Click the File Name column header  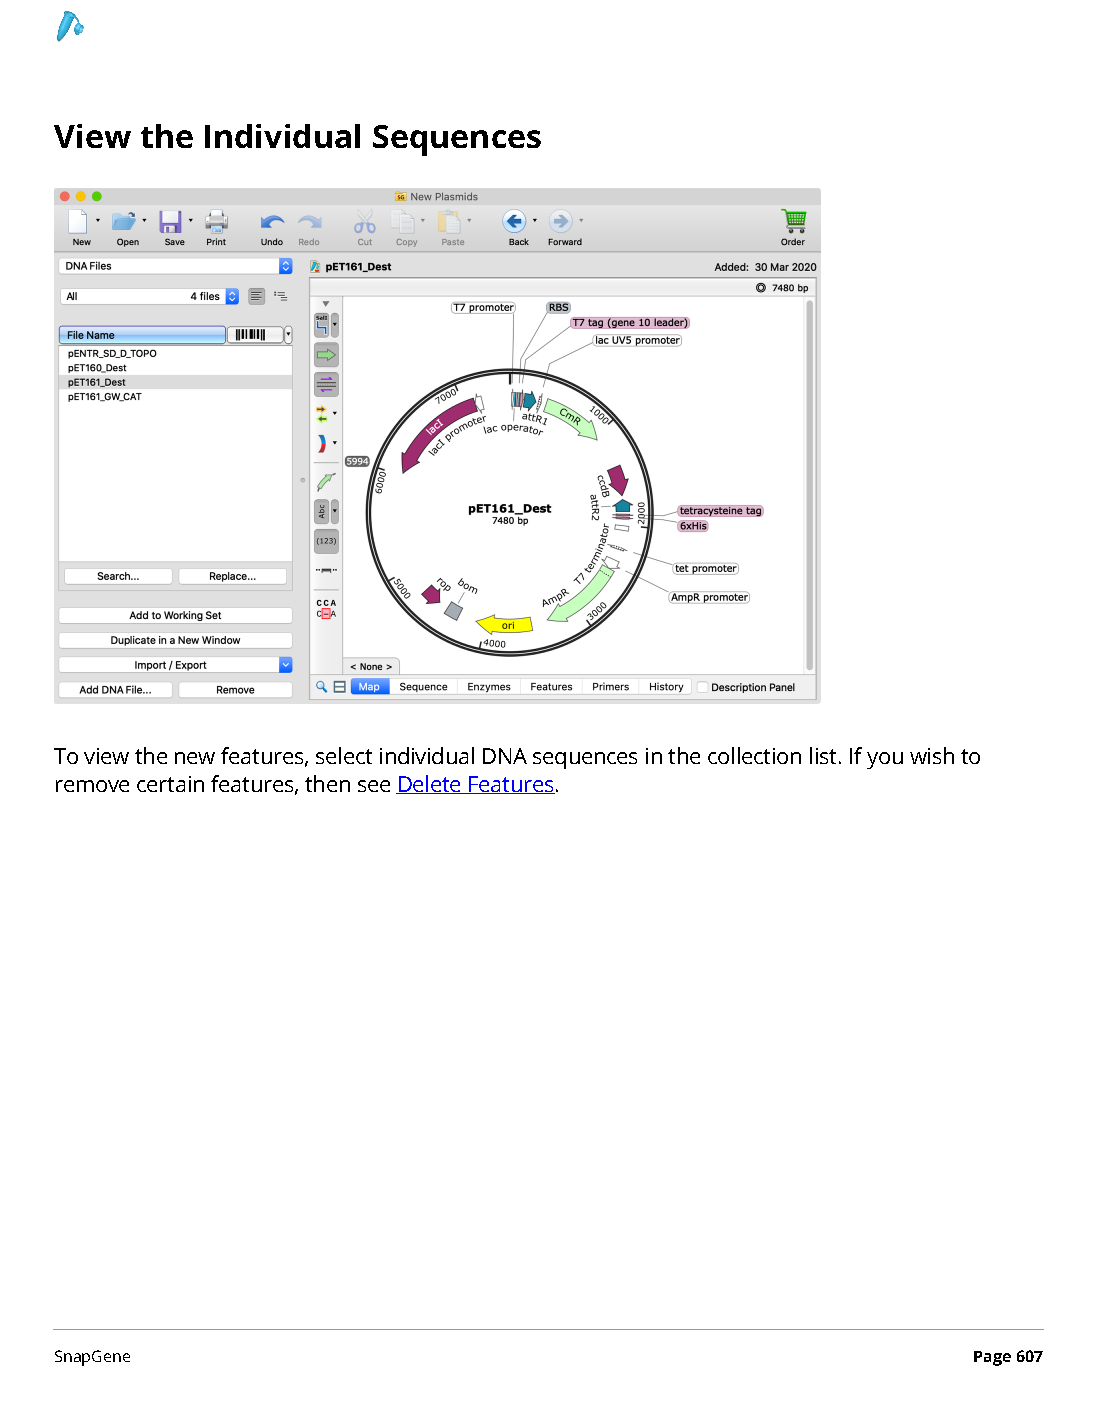point(142,335)
